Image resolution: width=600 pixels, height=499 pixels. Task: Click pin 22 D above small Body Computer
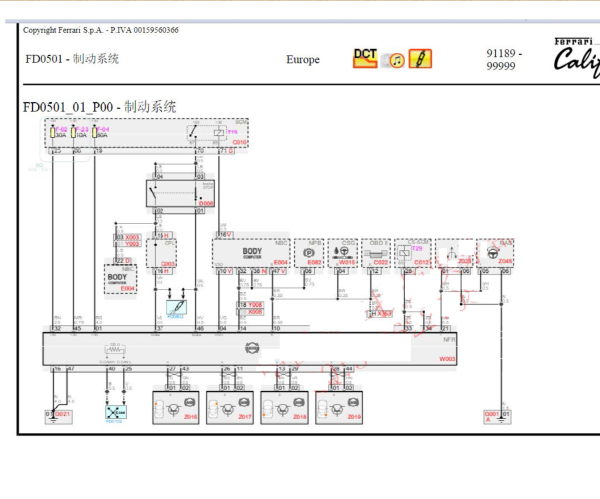123,261
